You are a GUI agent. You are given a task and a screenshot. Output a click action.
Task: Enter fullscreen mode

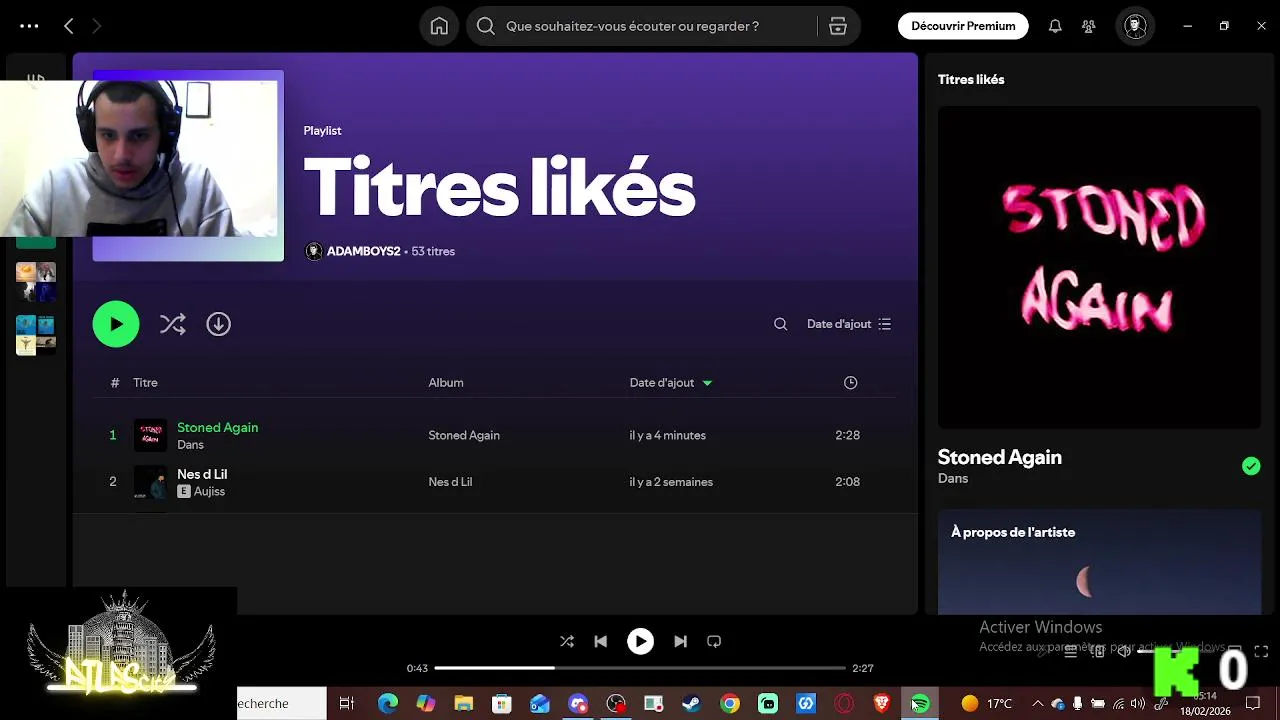click(1261, 651)
